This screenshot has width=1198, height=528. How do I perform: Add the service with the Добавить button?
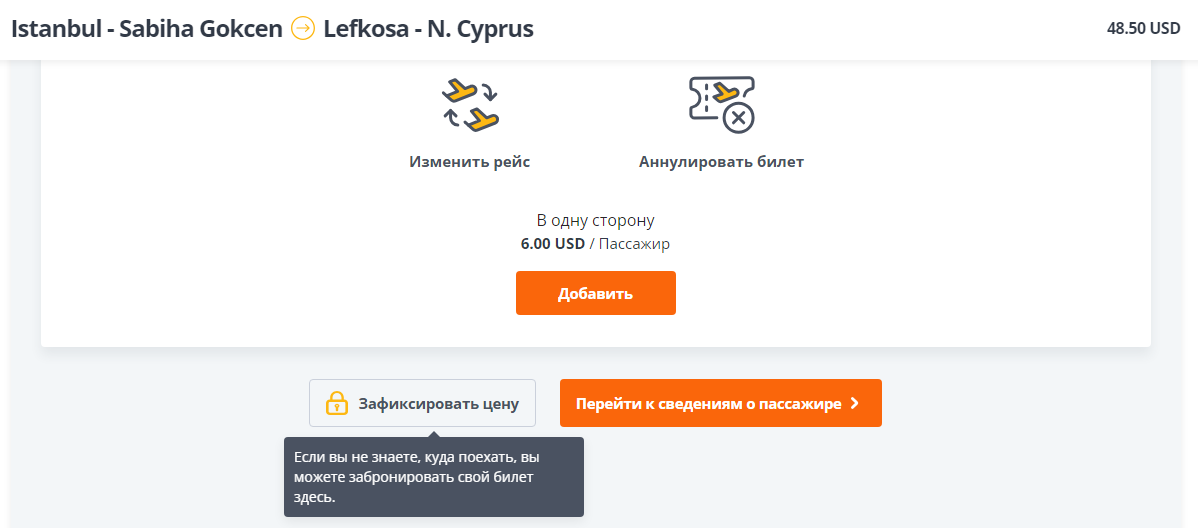595,293
